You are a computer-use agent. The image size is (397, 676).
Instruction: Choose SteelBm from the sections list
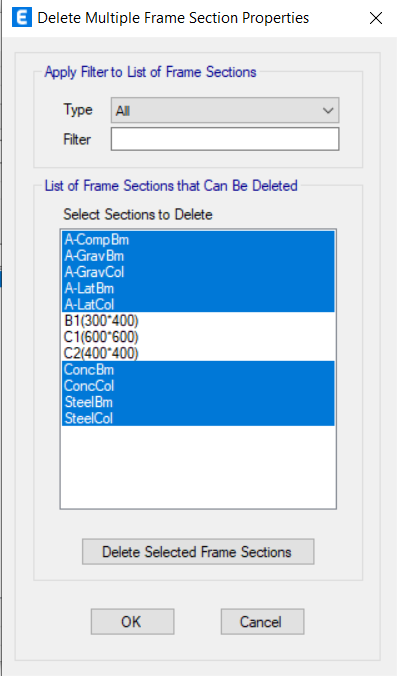(x=198, y=402)
